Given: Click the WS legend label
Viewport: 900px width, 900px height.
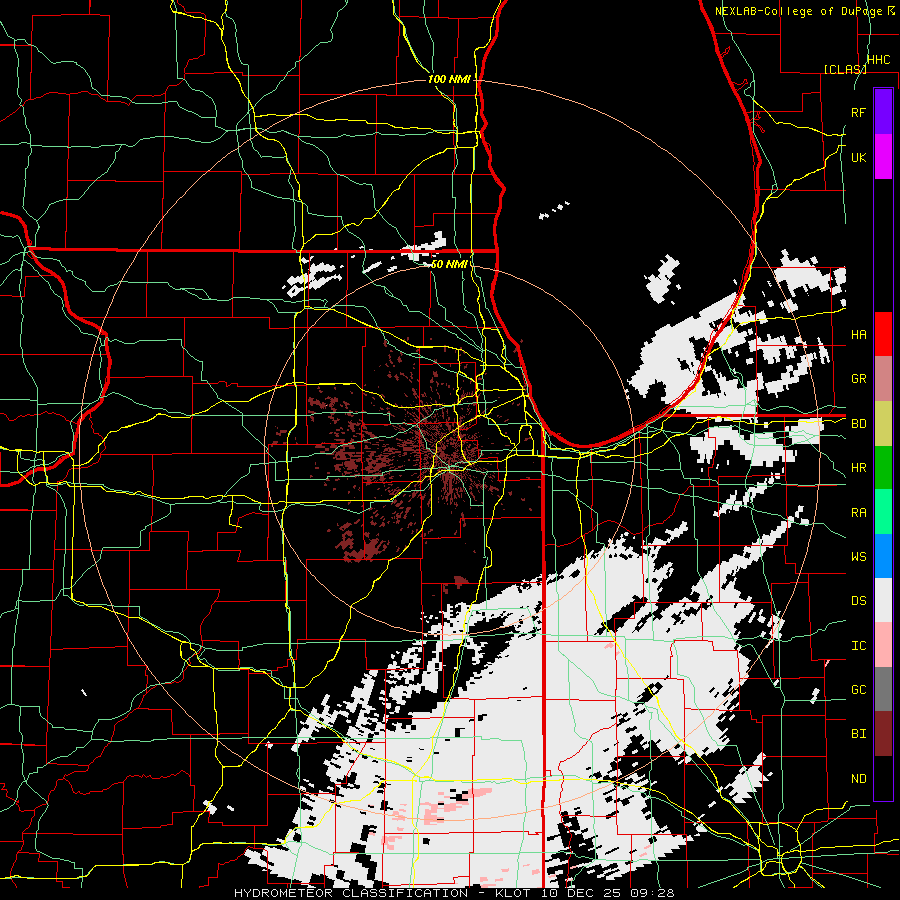Looking at the screenshot, I should pos(858,557).
